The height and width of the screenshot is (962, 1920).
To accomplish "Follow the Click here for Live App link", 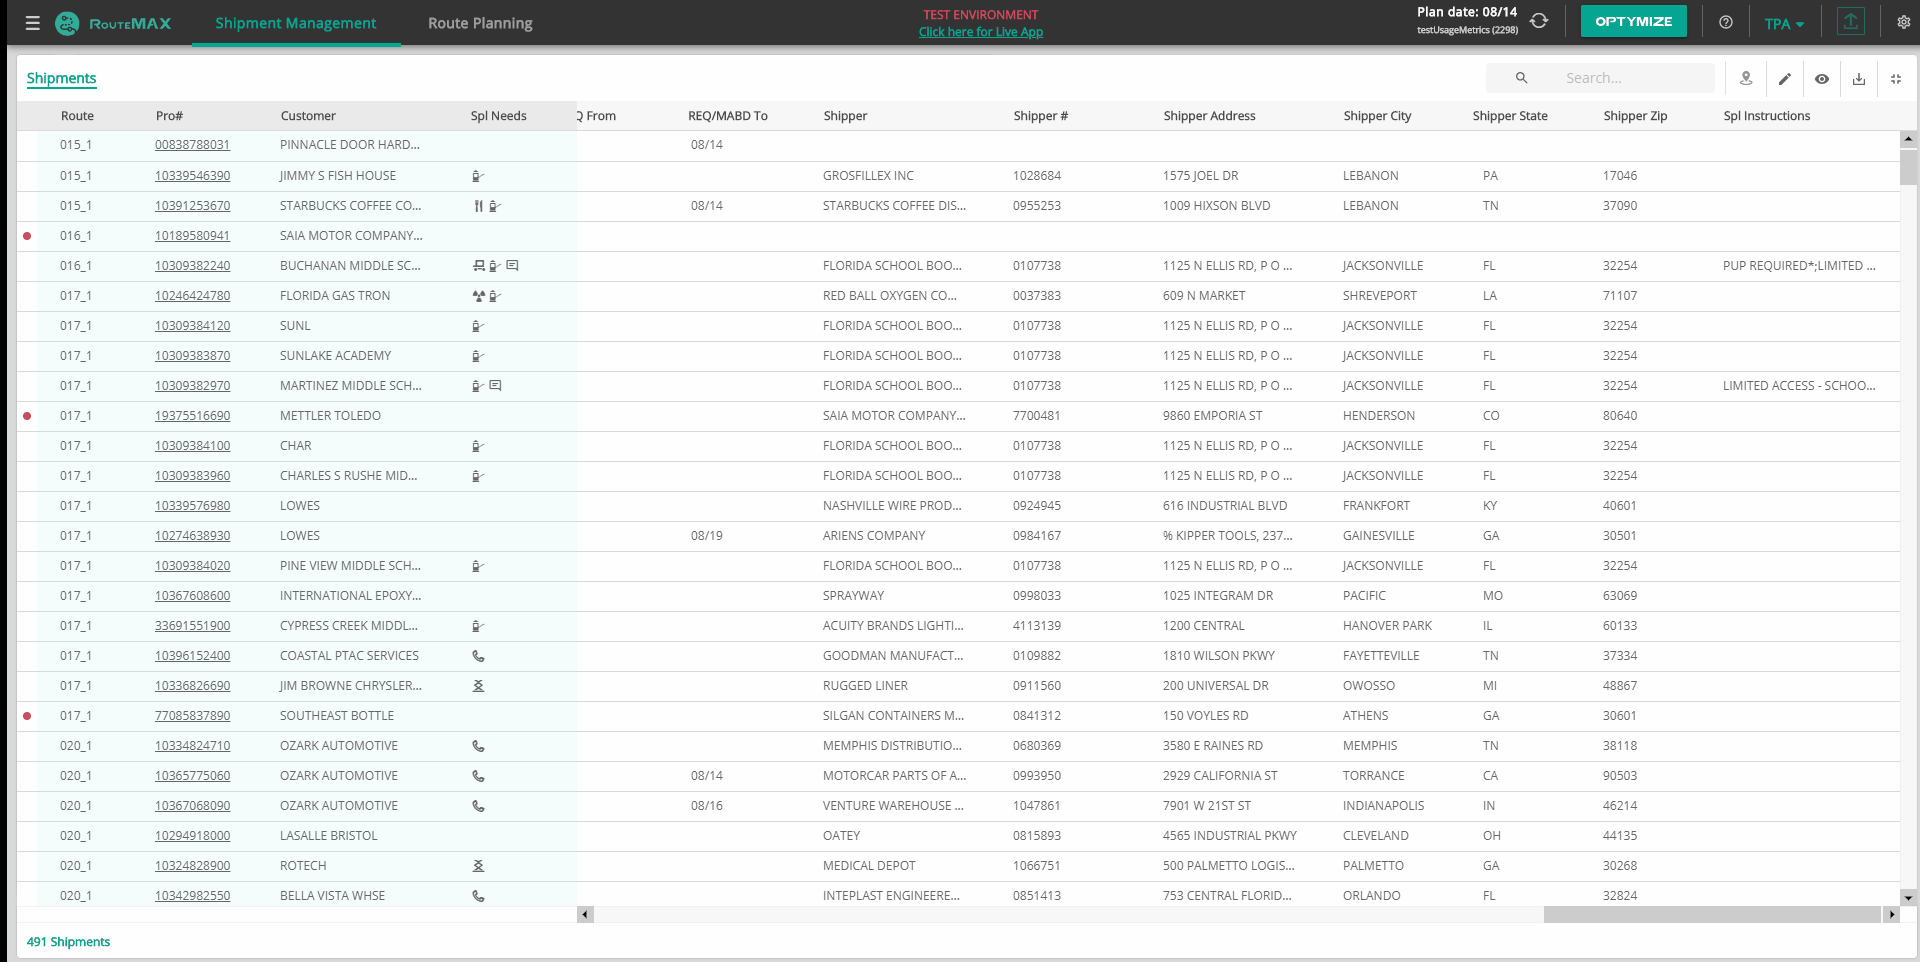I will point(980,32).
